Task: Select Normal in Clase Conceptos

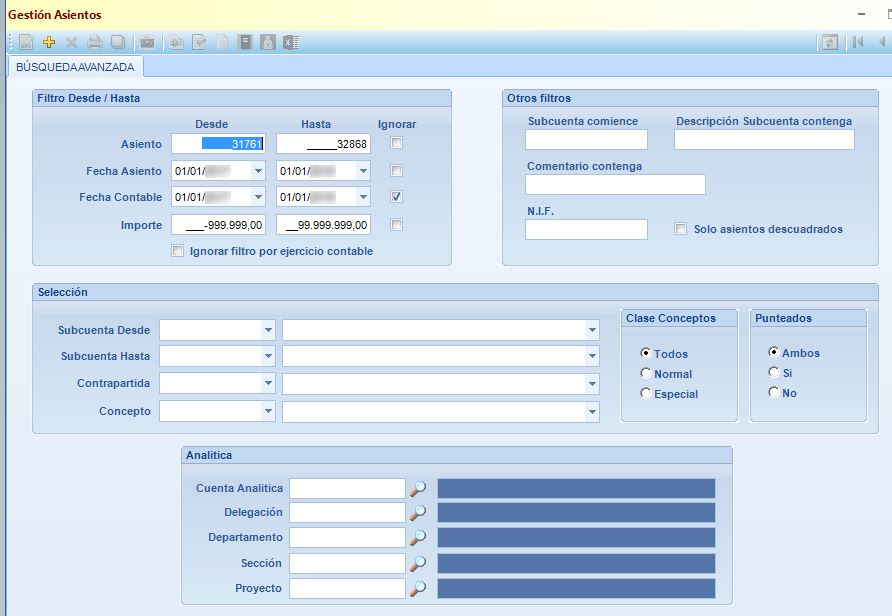Action: 645,373
